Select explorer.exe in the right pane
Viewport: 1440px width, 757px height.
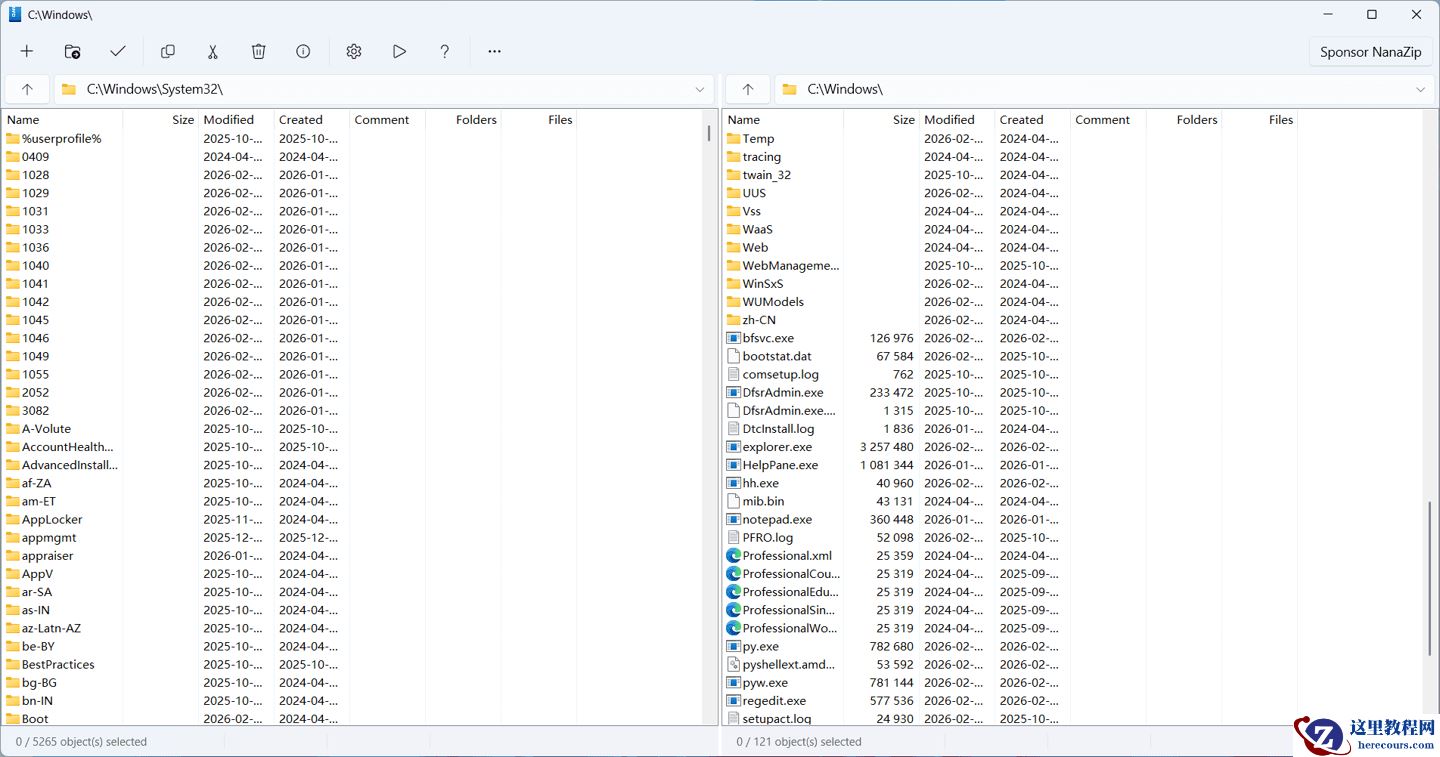(x=777, y=447)
